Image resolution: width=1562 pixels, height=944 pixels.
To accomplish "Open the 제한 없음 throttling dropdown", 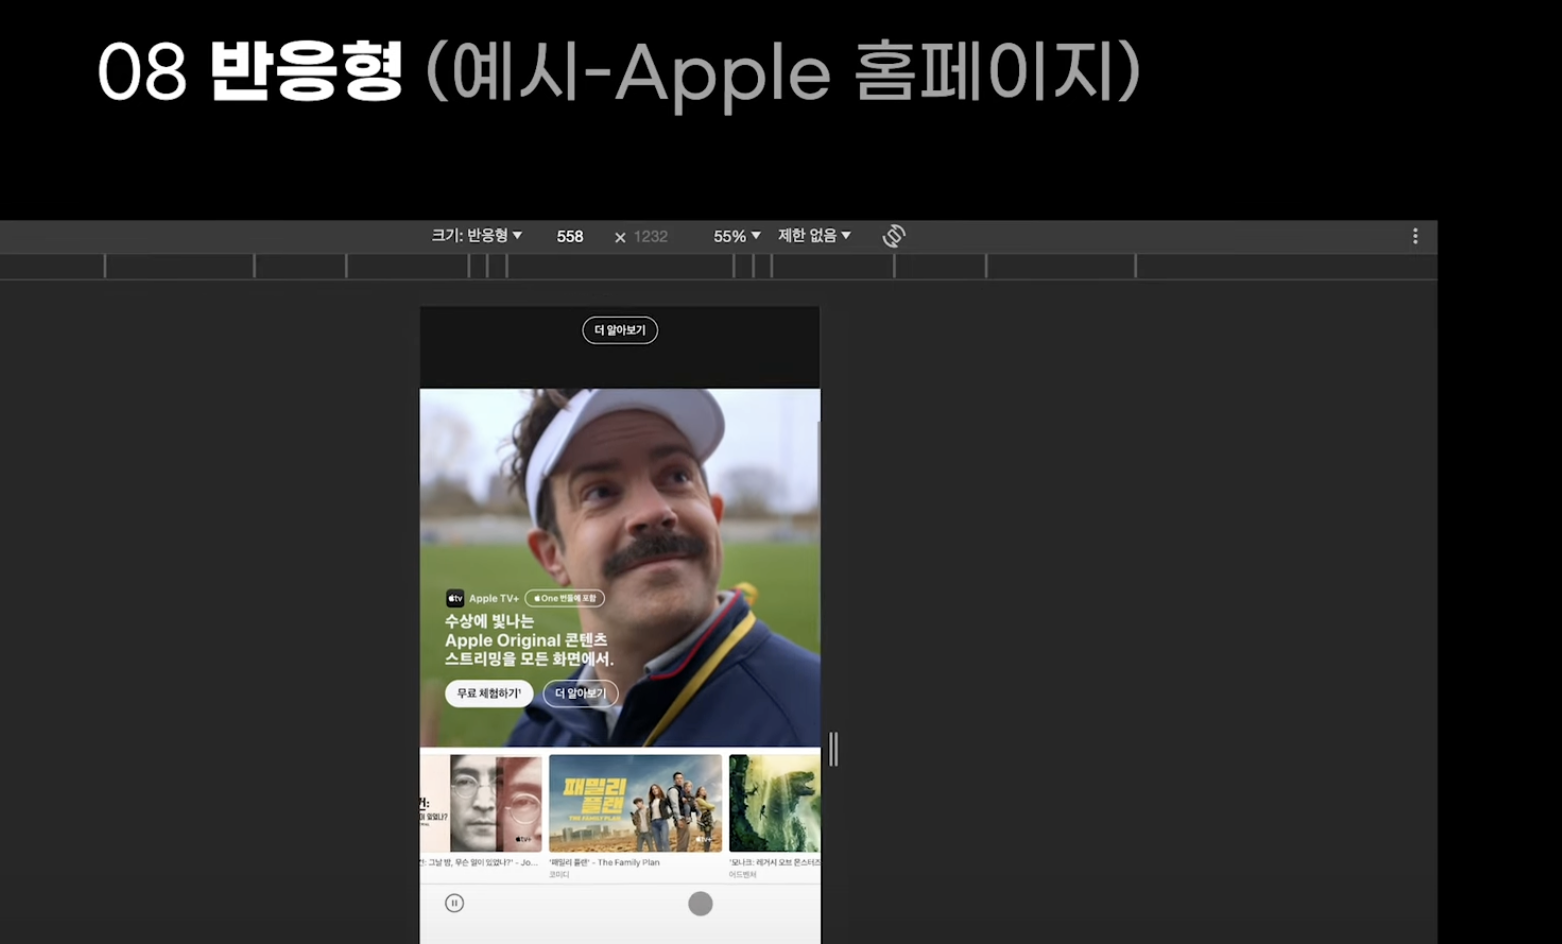I will pyautogui.click(x=814, y=236).
